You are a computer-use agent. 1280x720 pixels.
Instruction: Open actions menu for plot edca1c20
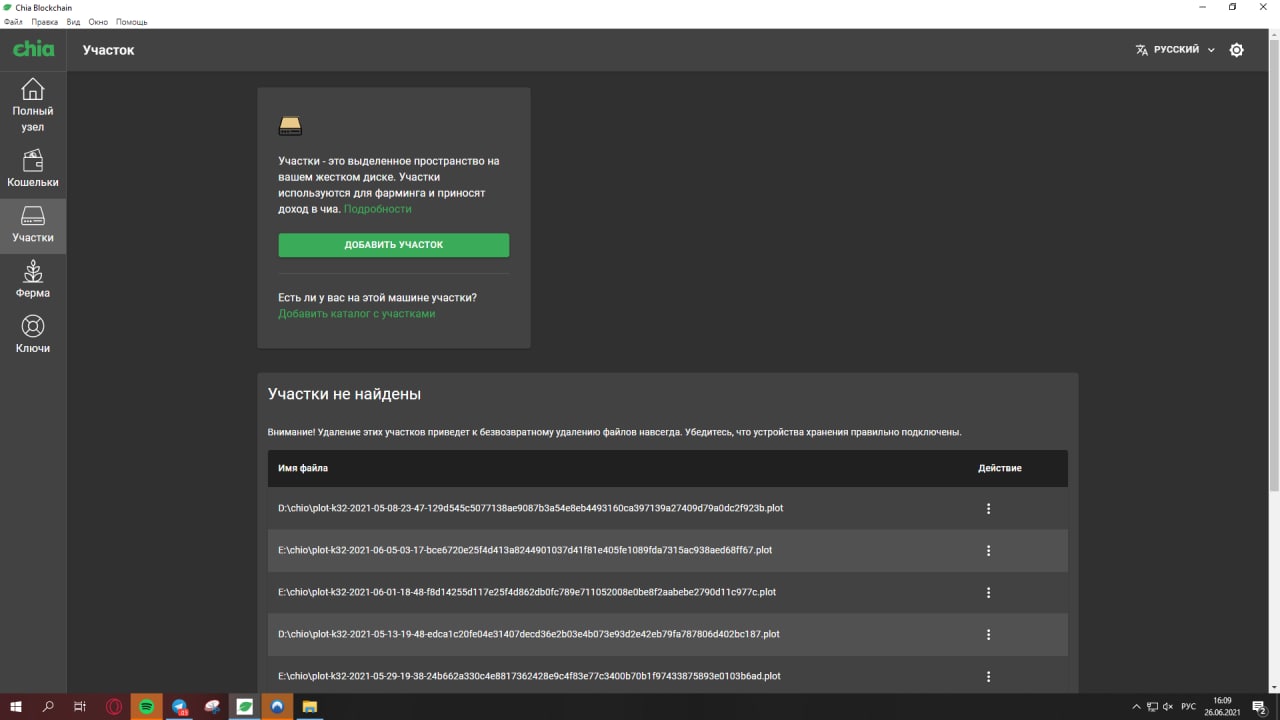pos(988,634)
